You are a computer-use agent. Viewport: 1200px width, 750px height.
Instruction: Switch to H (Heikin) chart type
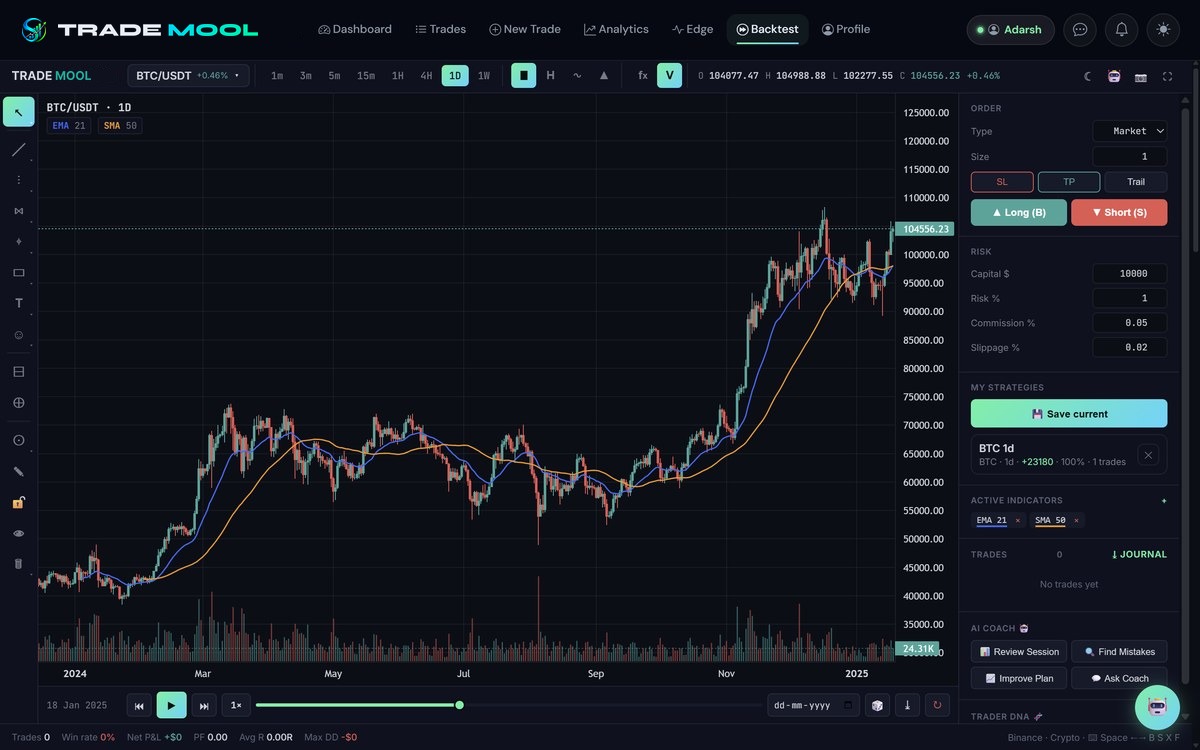pos(550,75)
